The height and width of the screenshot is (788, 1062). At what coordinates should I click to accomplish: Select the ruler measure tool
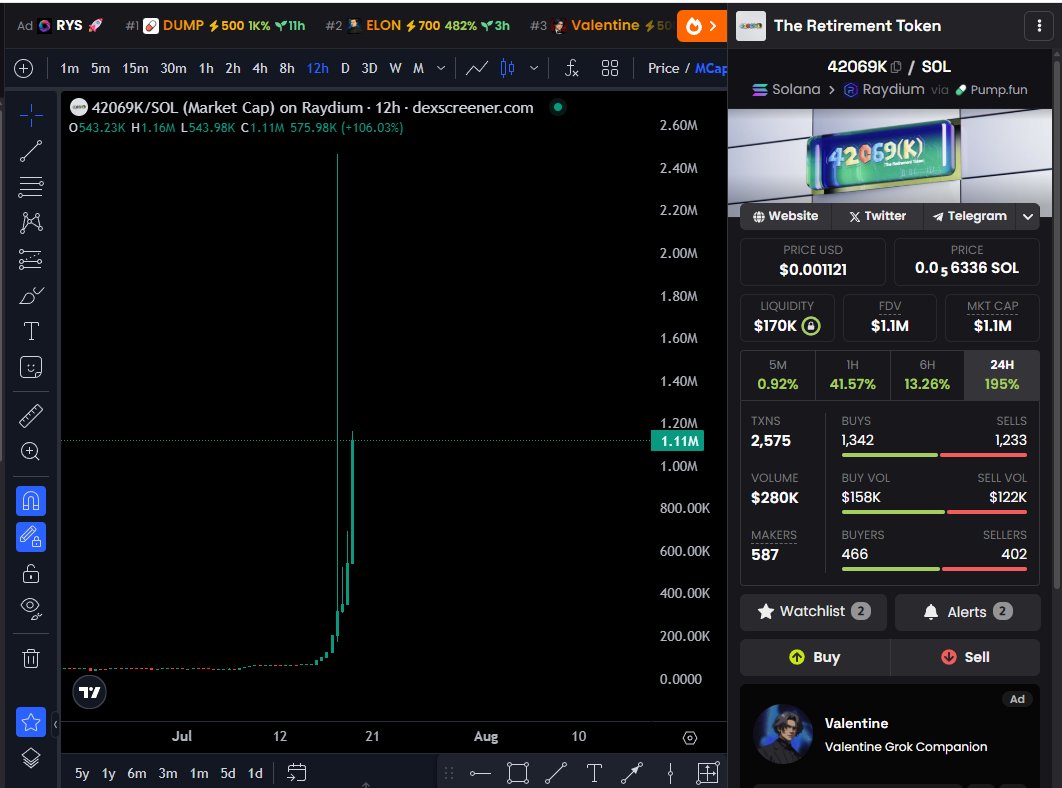point(30,415)
